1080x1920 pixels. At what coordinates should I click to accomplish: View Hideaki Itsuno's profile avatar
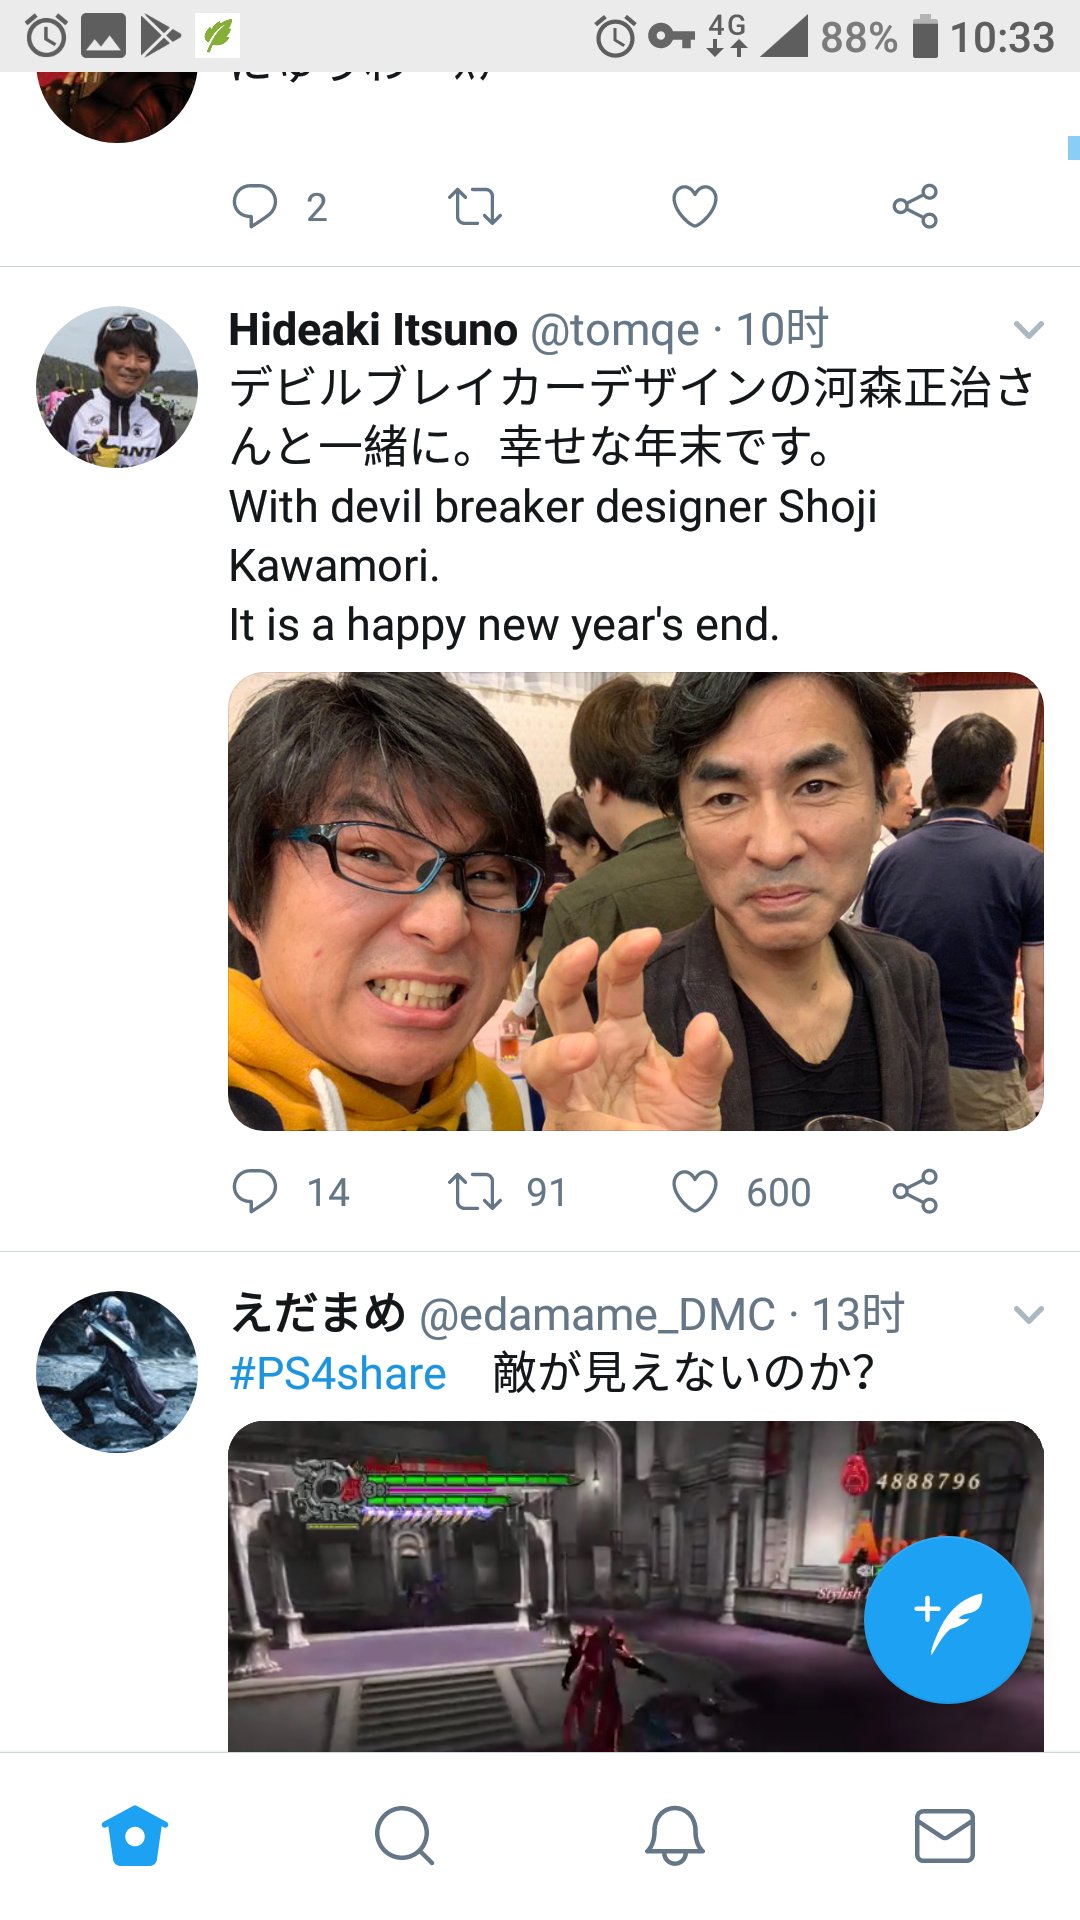coord(117,387)
